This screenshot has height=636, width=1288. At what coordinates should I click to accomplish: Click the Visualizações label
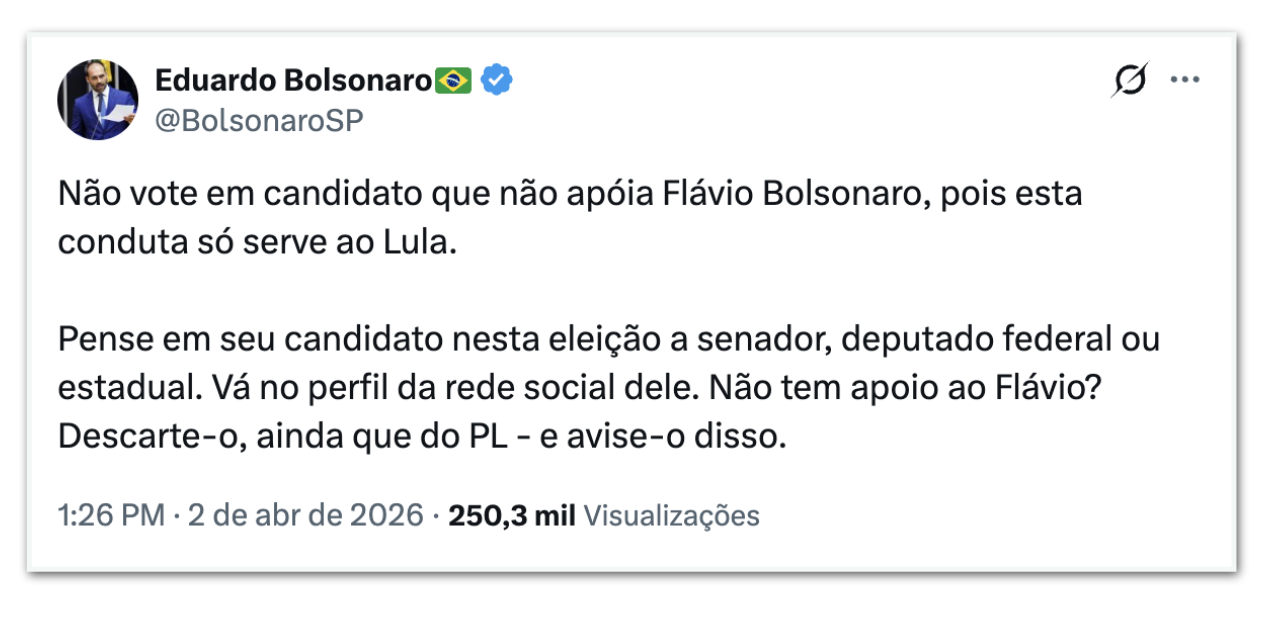point(670,516)
